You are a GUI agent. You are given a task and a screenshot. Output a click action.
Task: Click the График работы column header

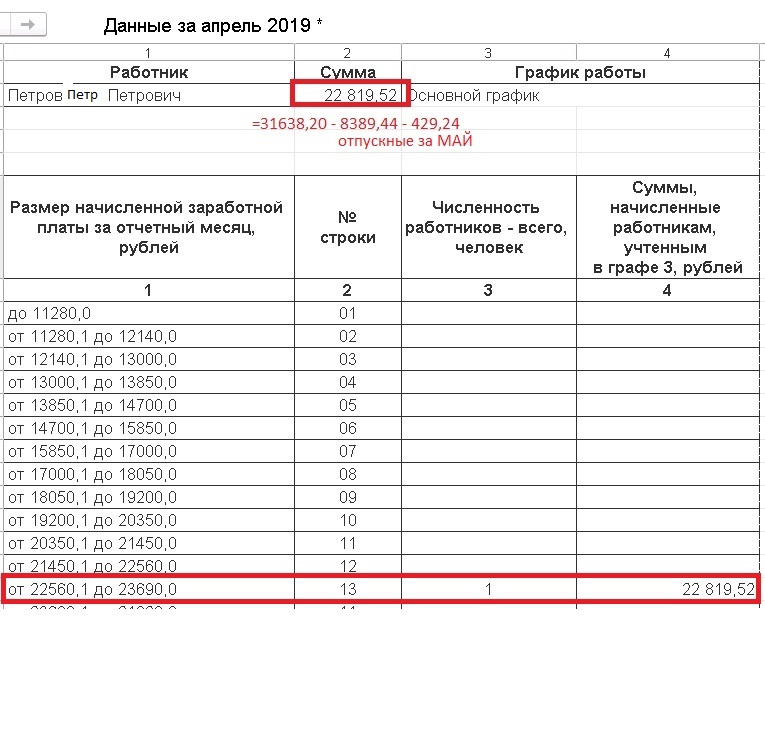580,72
